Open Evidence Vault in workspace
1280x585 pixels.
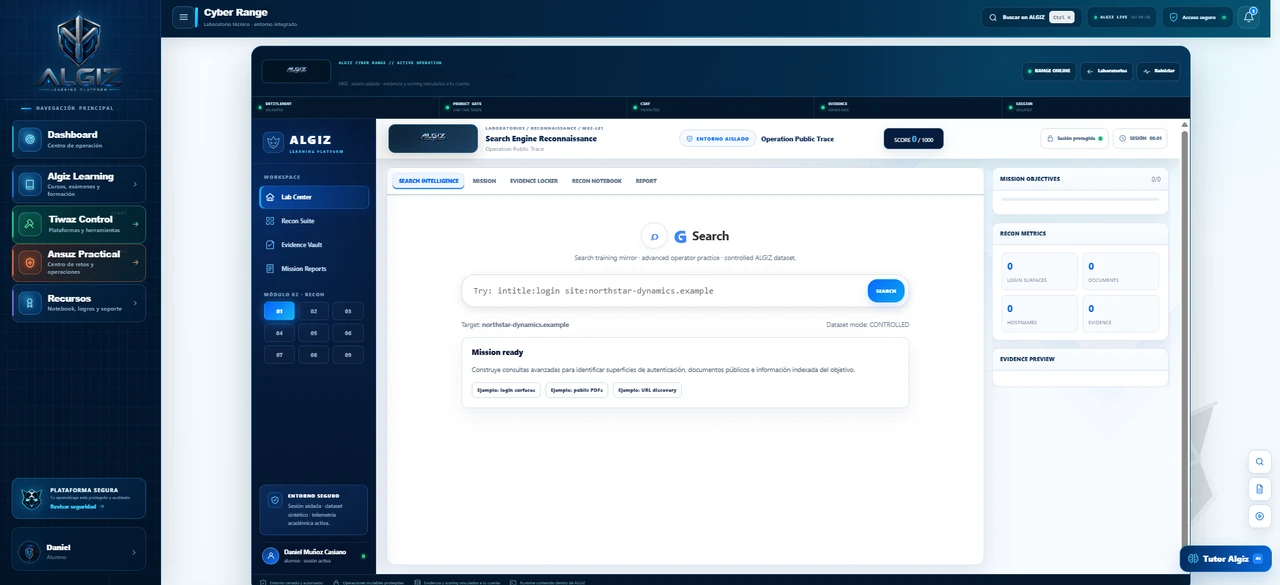(x=314, y=245)
